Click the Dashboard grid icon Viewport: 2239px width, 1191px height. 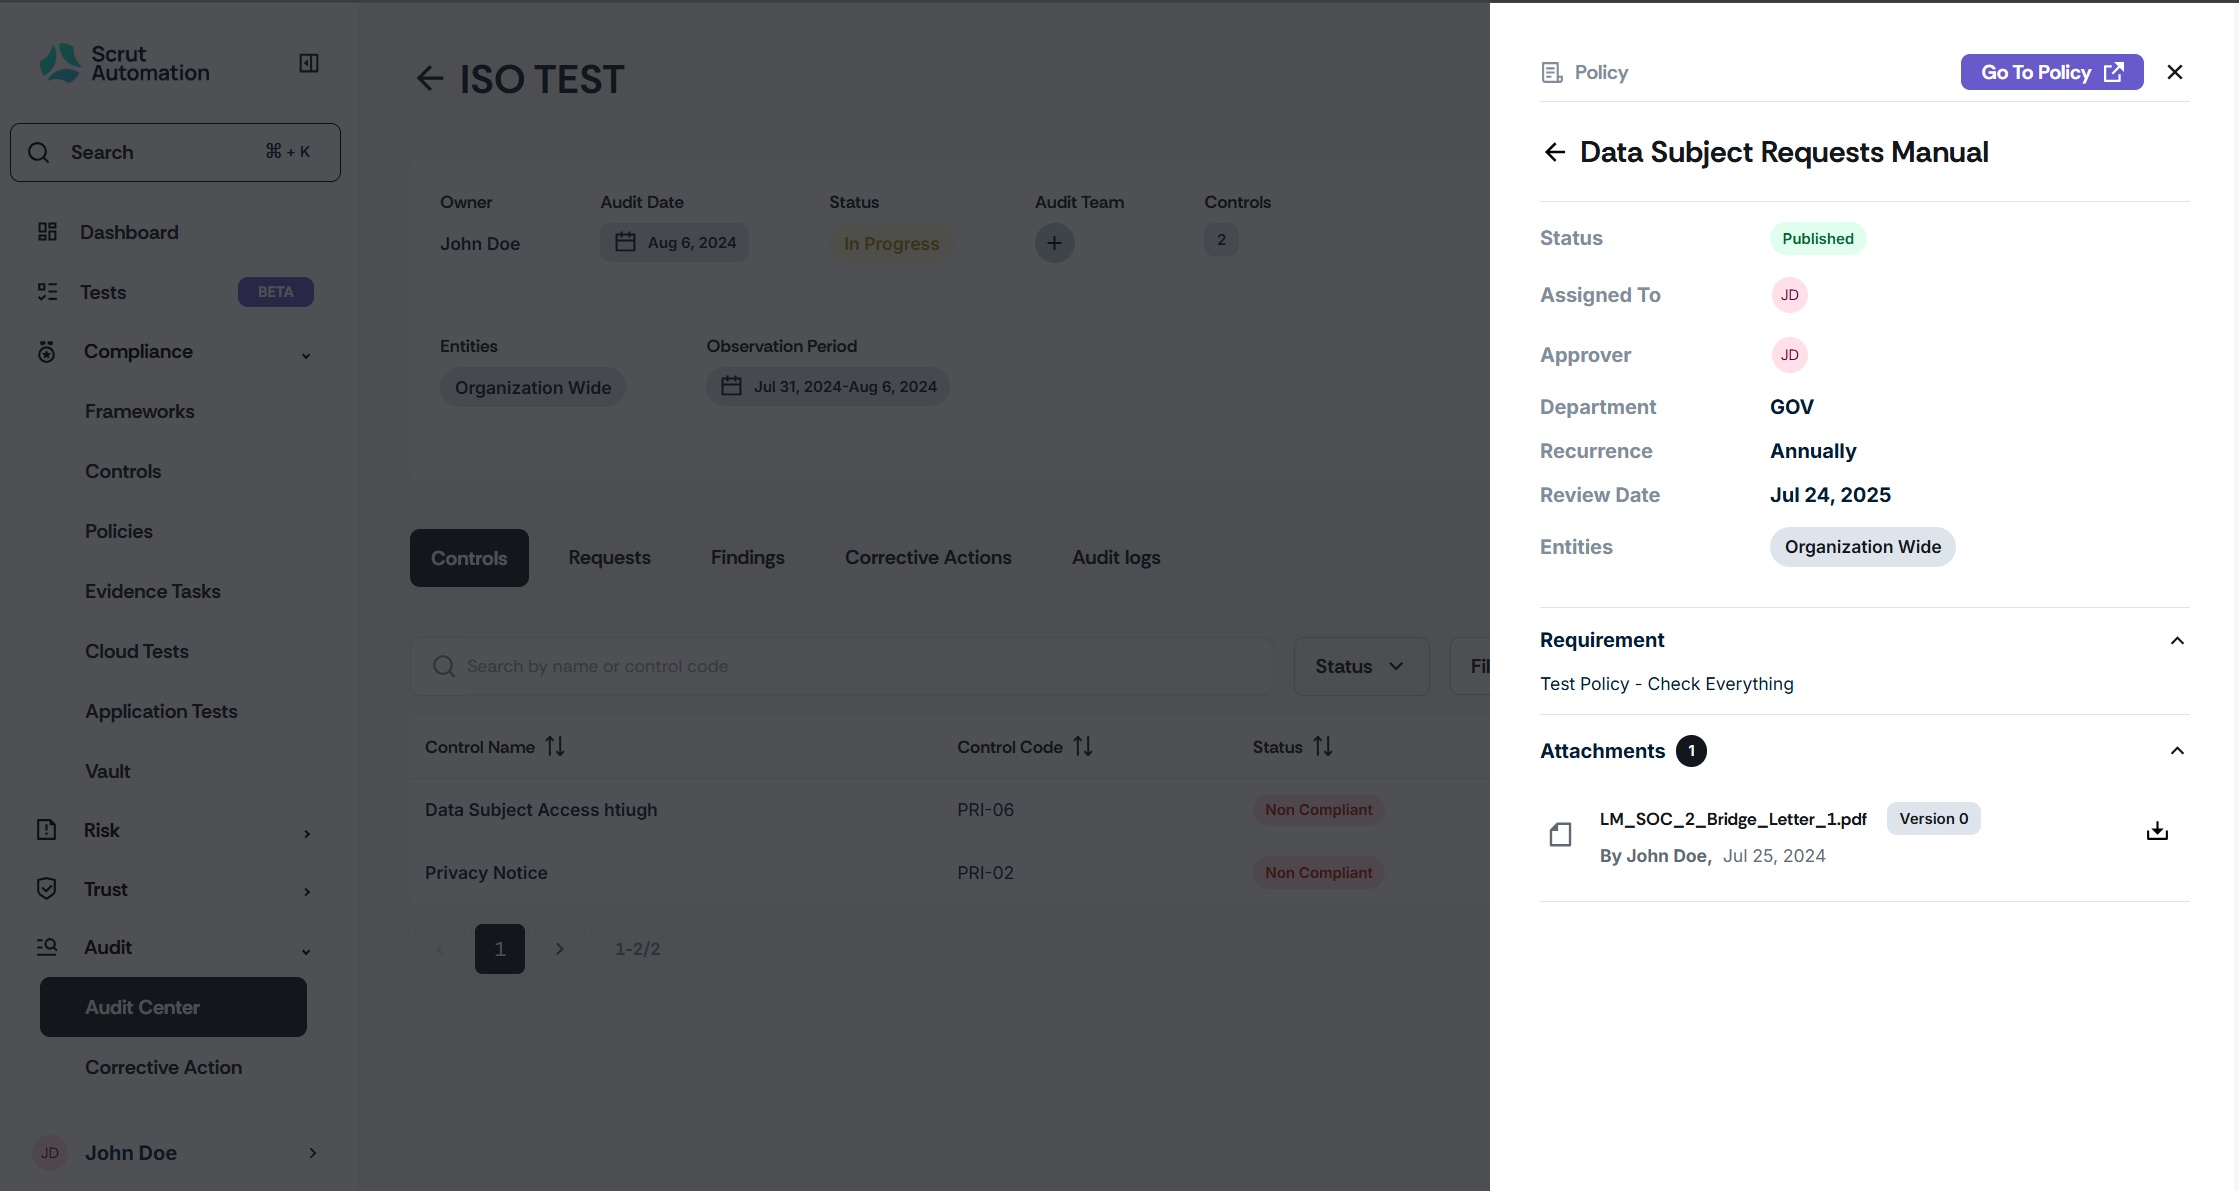pos(47,232)
